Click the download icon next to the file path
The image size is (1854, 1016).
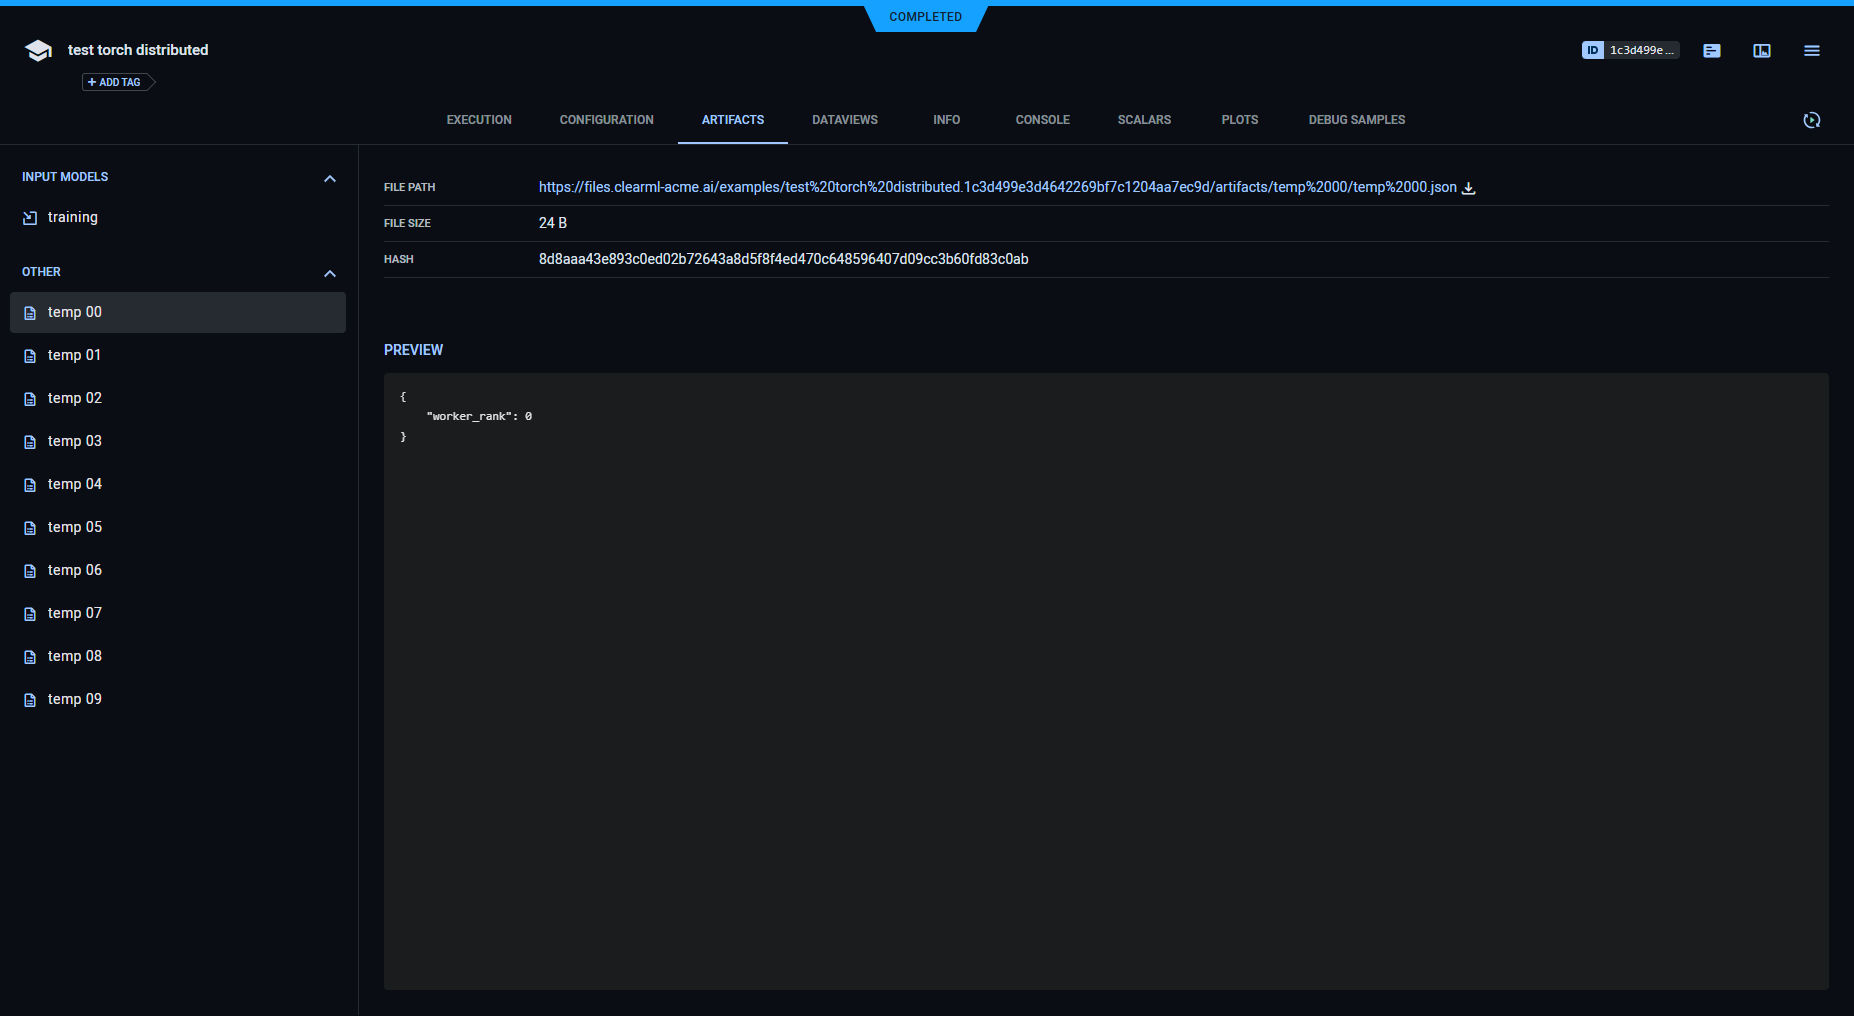(x=1469, y=187)
